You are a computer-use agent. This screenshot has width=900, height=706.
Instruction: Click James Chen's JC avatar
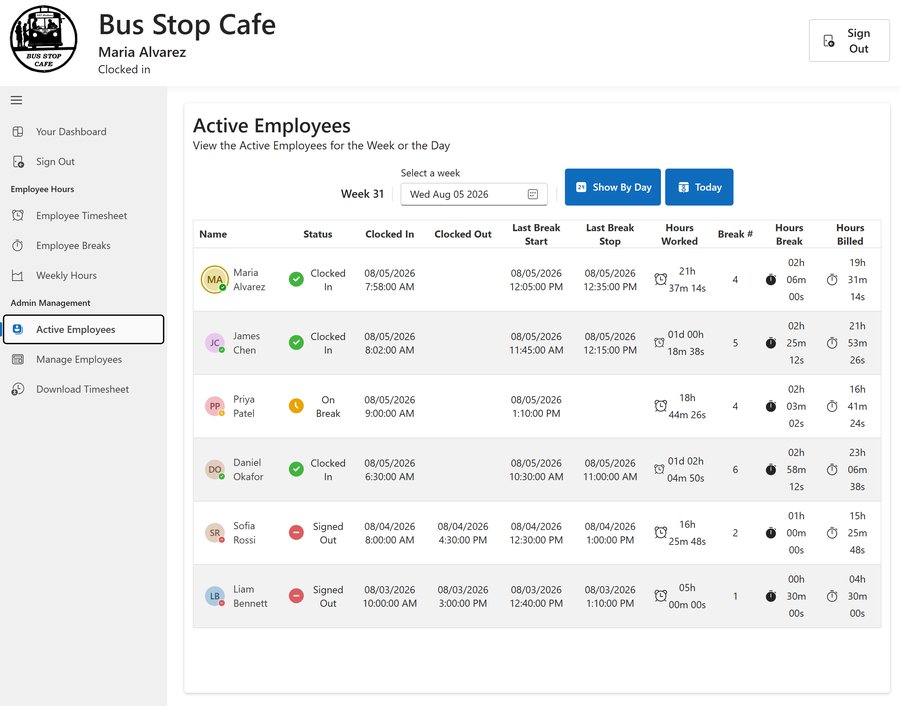(x=215, y=343)
